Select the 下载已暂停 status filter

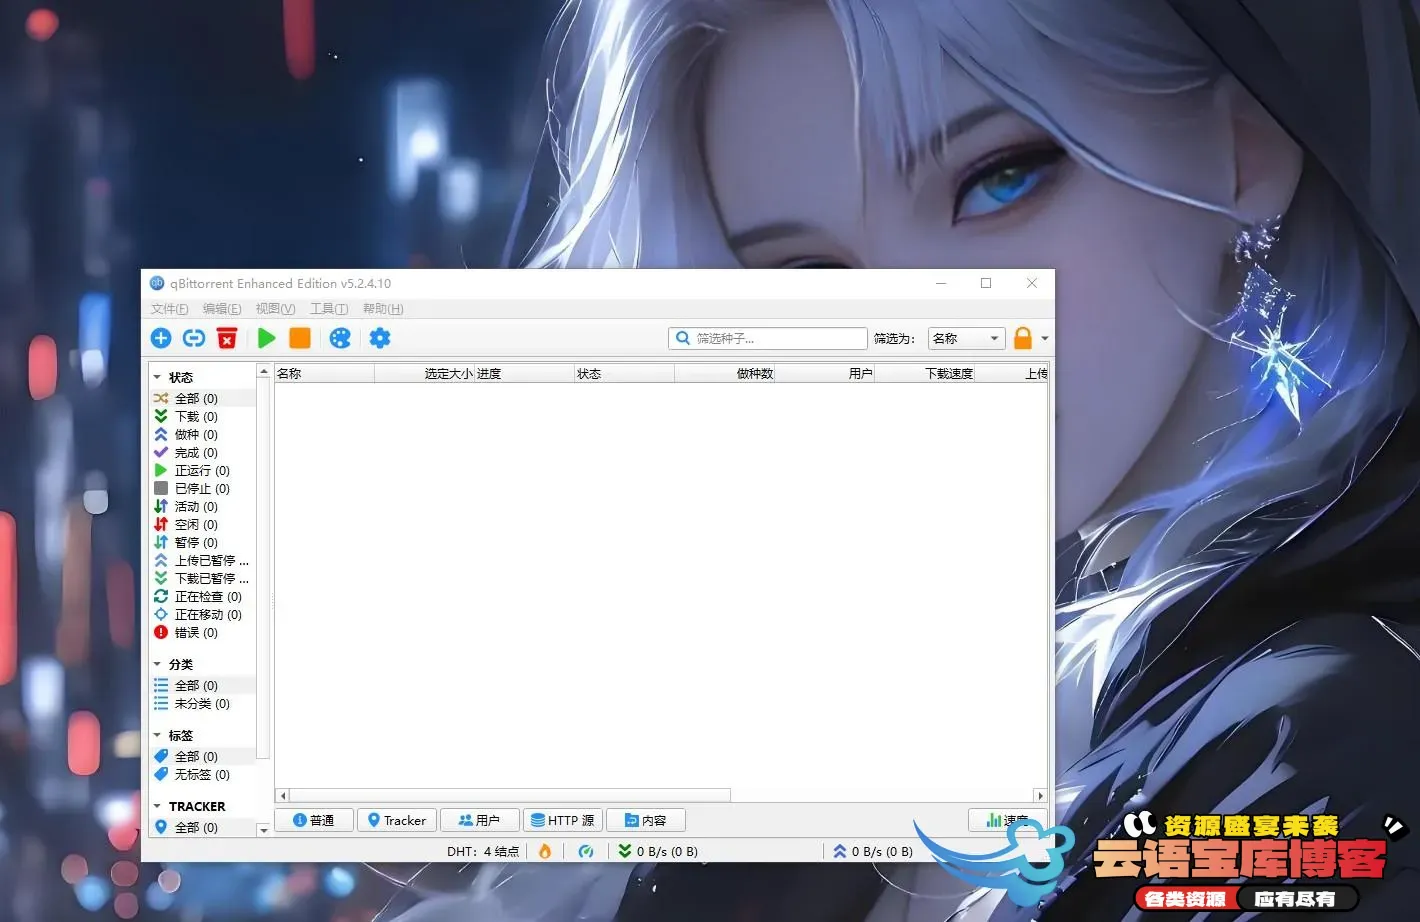(203, 578)
